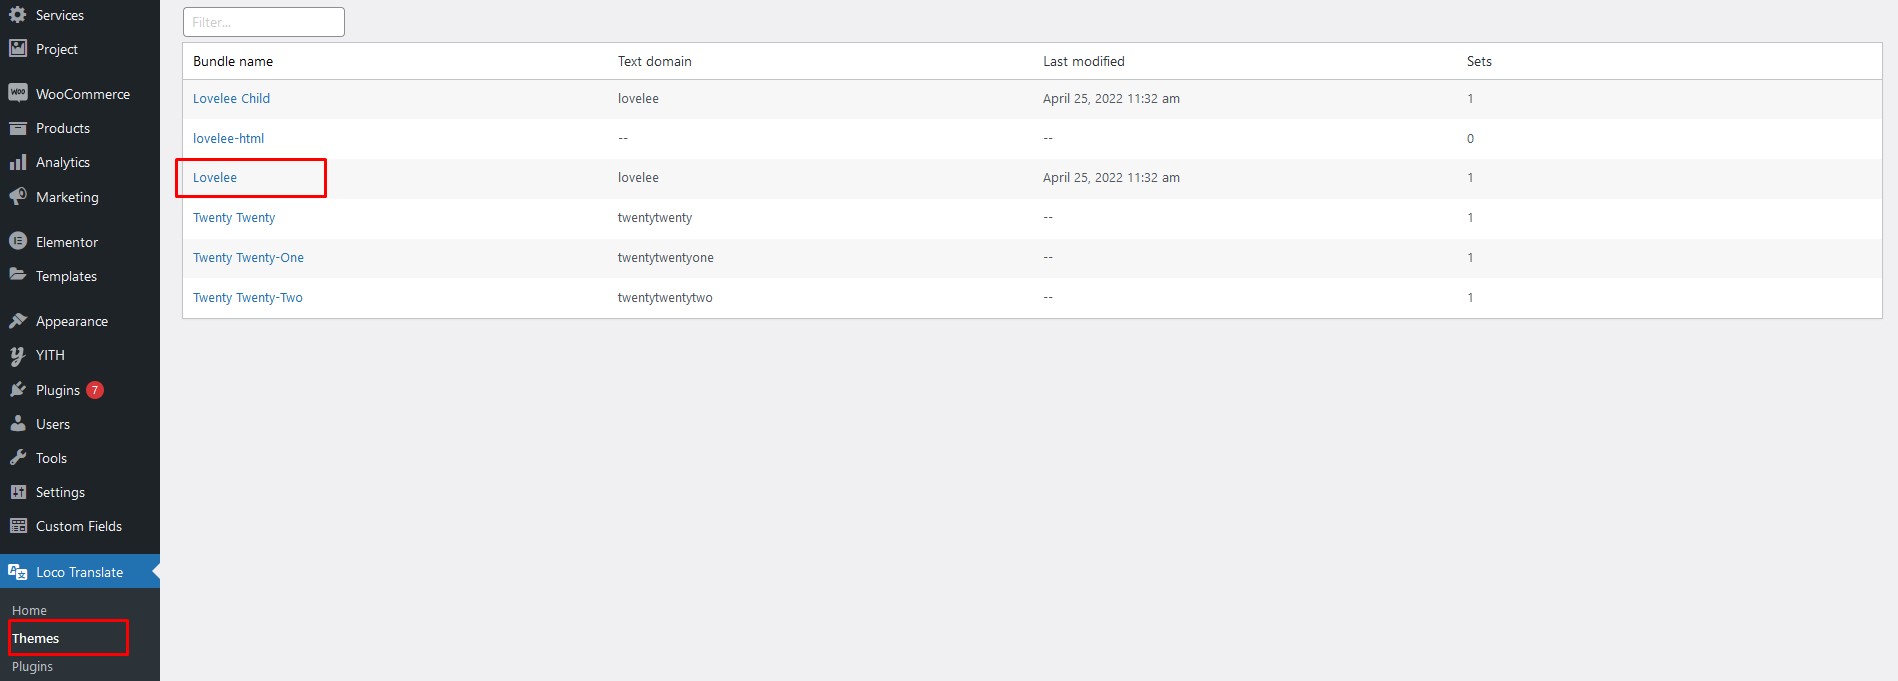The width and height of the screenshot is (1898, 681).
Task: Click the Appearance paintbrush icon
Action: (17, 321)
